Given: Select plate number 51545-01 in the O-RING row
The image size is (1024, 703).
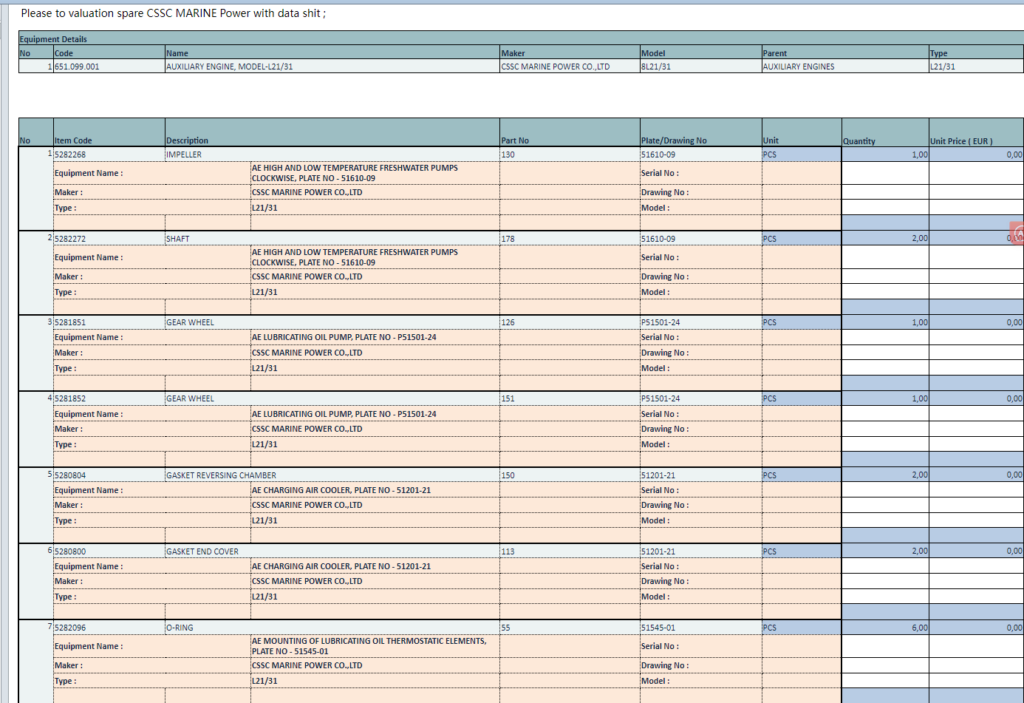Looking at the screenshot, I should [x=701, y=627].
